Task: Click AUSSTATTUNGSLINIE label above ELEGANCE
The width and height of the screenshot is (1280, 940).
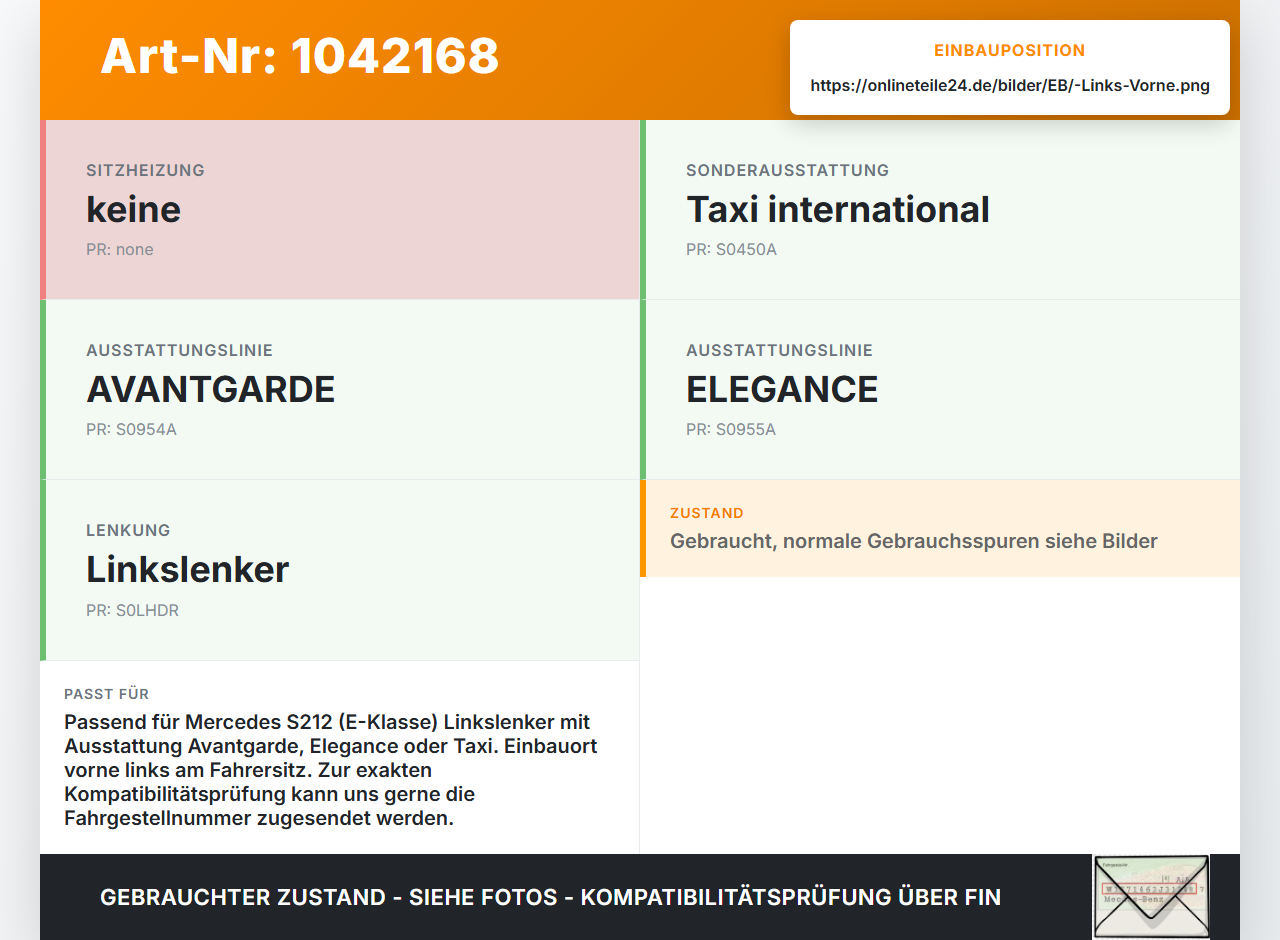Action: click(779, 350)
